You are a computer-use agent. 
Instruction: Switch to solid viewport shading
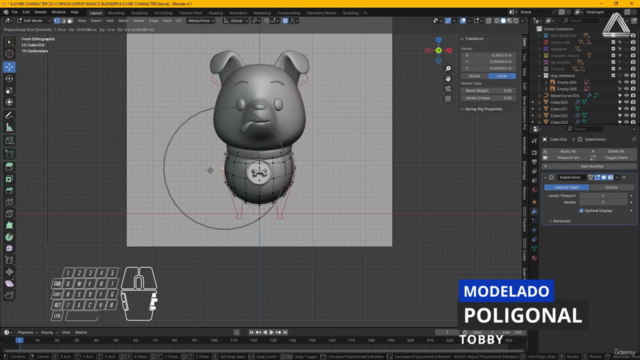(503, 20)
